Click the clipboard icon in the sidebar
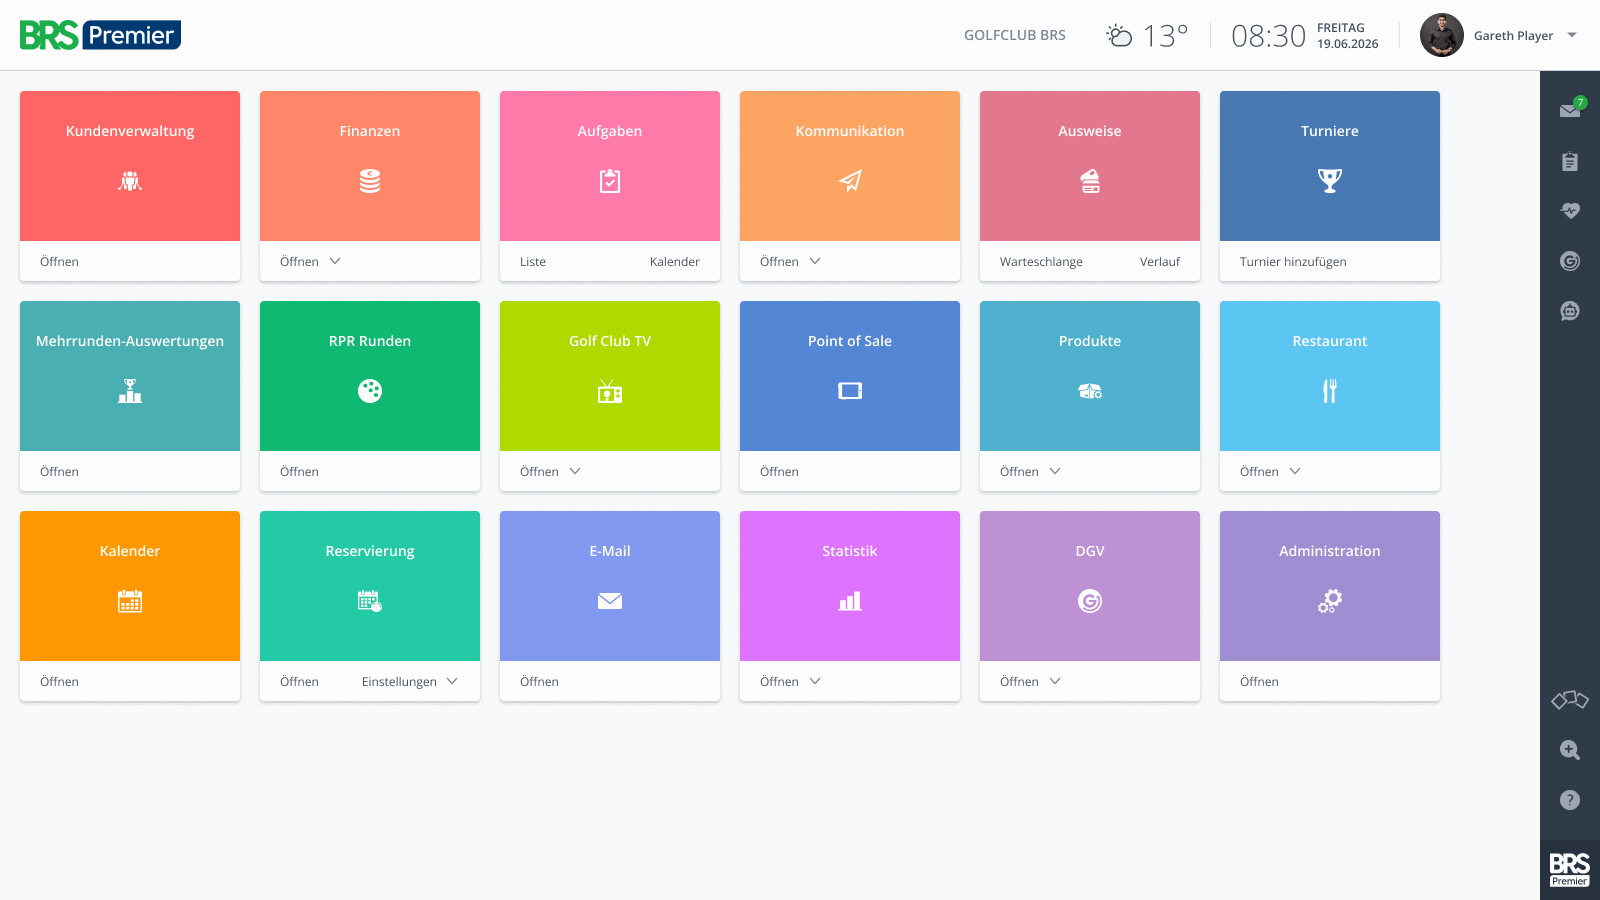The height and width of the screenshot is (900, 1600). click(x=1570, y=161)
